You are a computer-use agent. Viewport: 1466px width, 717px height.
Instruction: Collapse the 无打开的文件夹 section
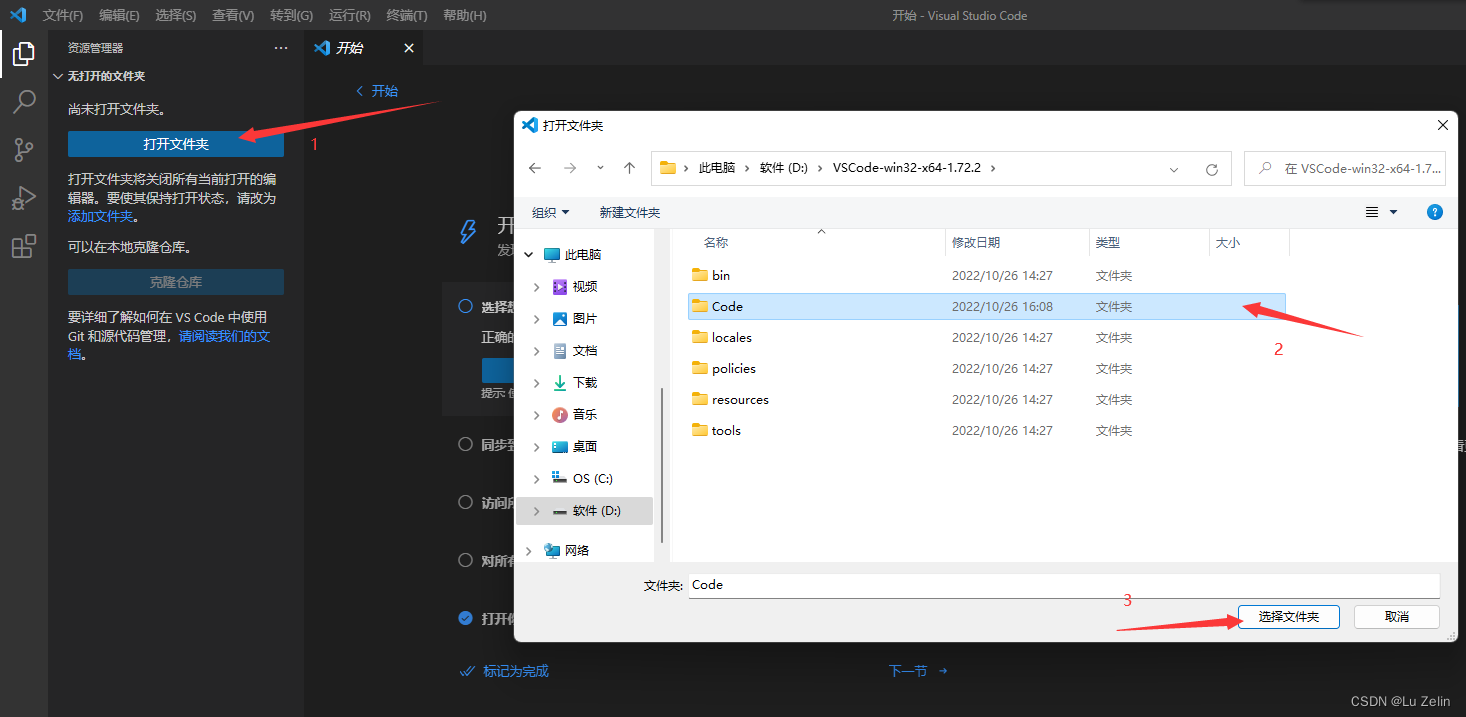pos(59,76)
